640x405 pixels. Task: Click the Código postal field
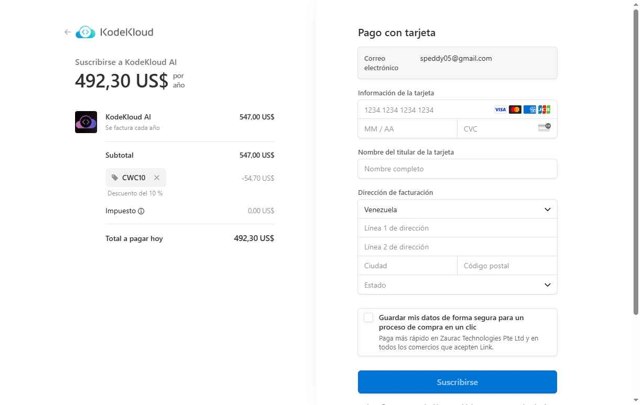tap(506, 266)
